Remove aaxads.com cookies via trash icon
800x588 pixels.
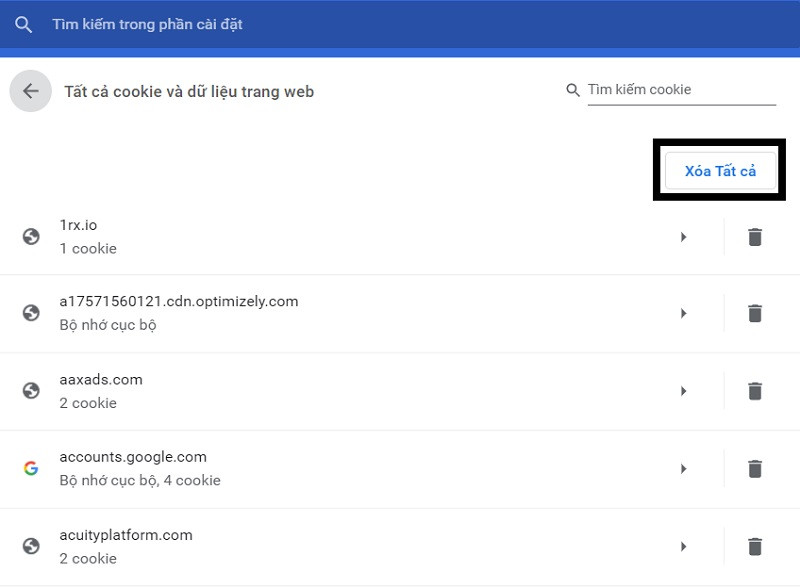click(755, 391)
